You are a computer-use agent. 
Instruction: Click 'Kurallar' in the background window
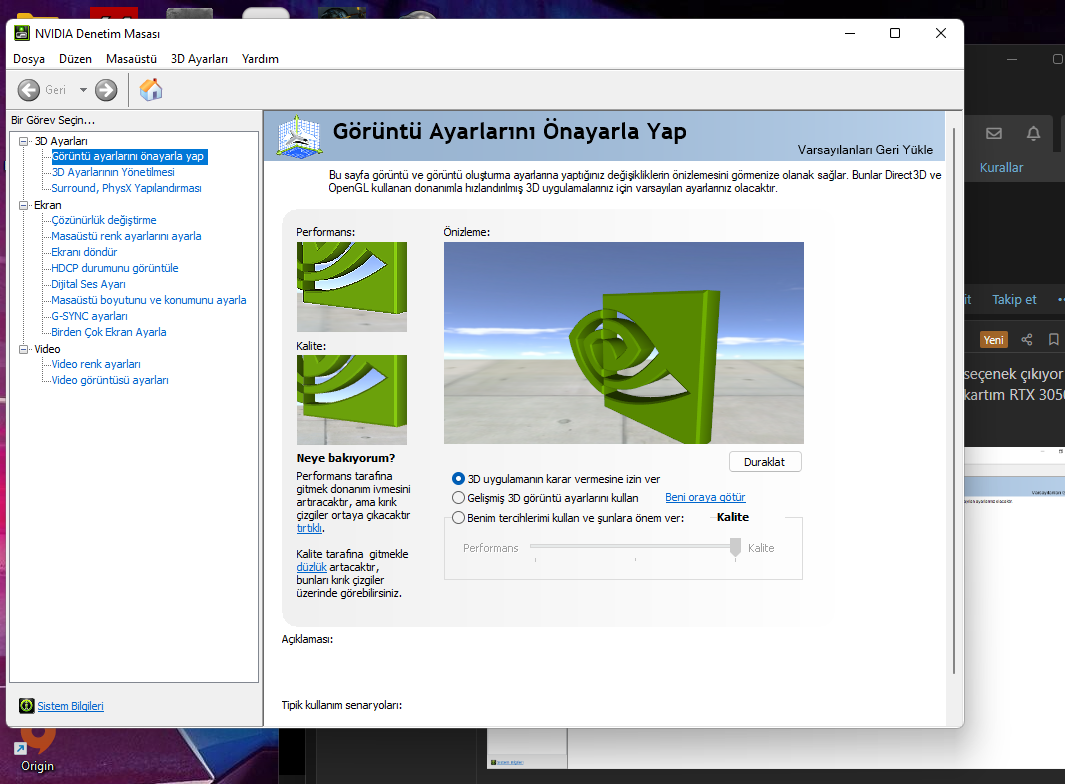tap(1001, 168)
